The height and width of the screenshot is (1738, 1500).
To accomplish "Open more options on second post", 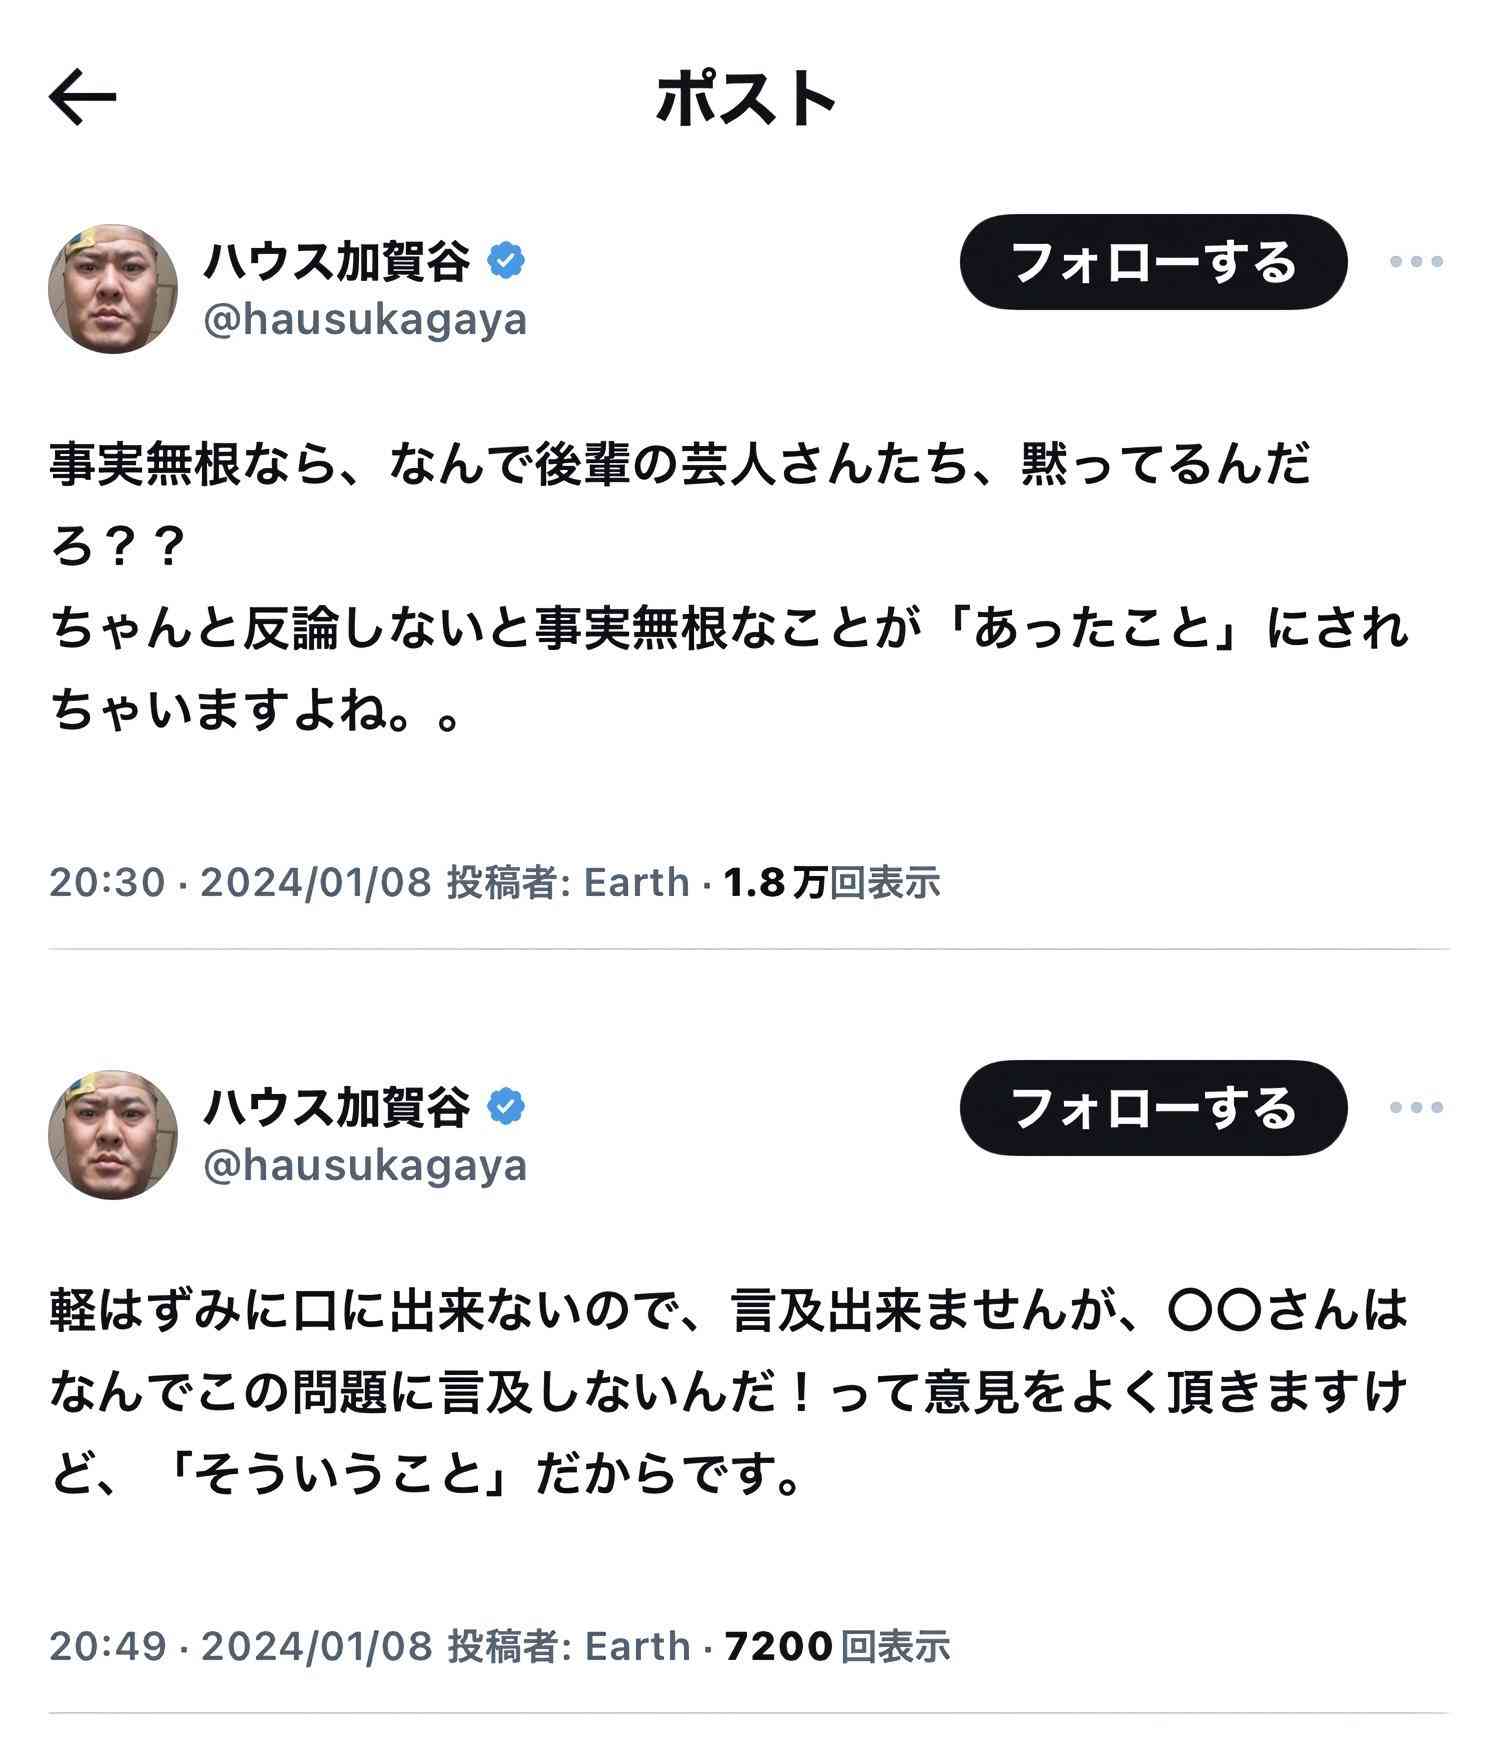I will pyautogui.click(x=1416, y=1107).
